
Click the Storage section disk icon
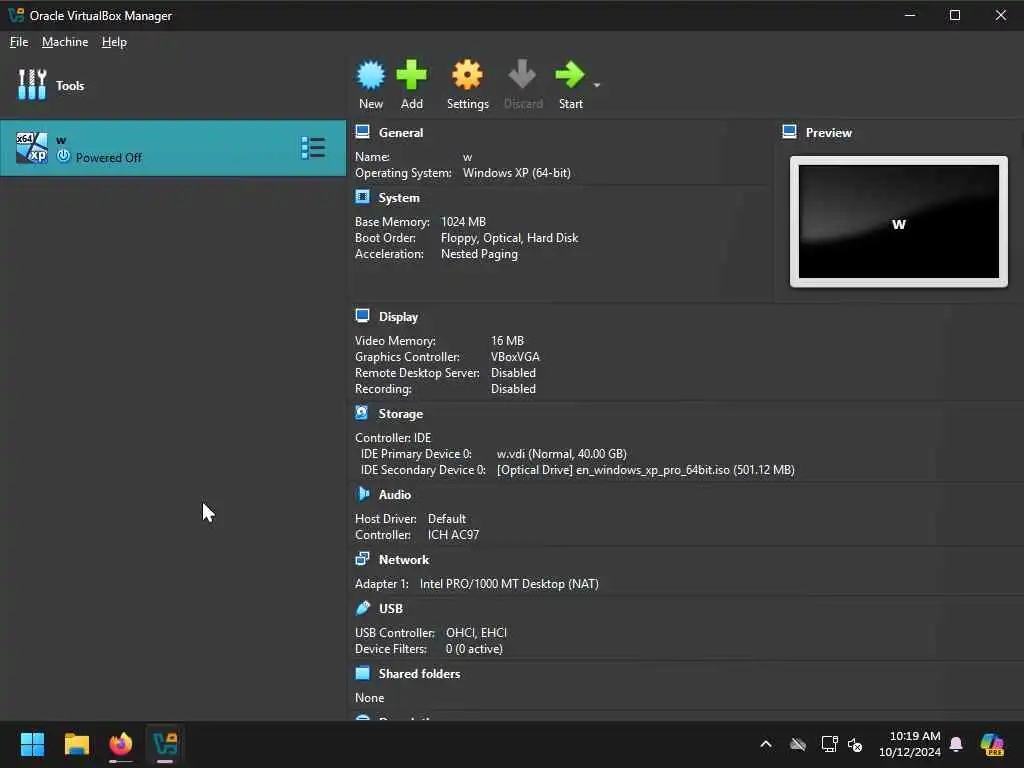click(362, 413)
